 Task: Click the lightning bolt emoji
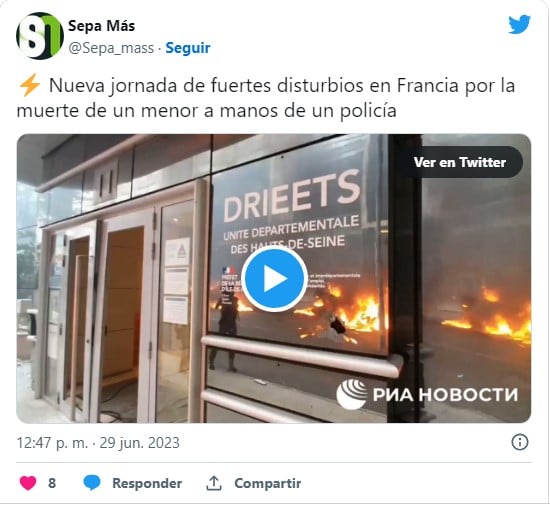pos(29,85)
